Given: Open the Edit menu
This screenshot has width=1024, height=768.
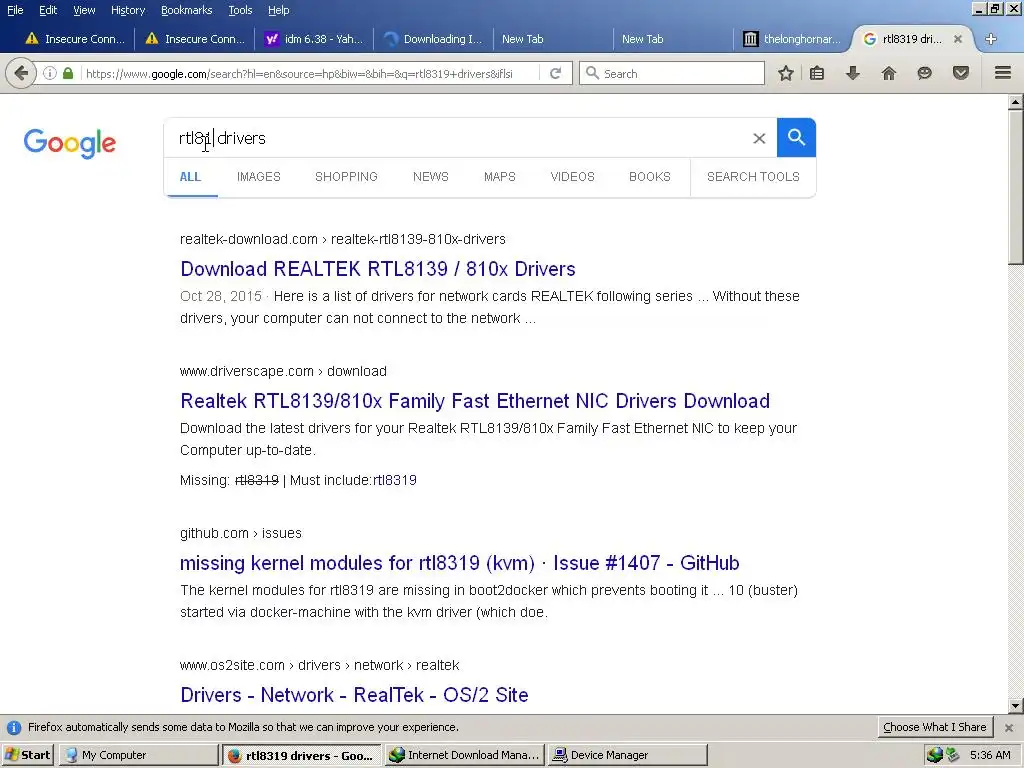Looking at the screenshot, I should point(48,10).
